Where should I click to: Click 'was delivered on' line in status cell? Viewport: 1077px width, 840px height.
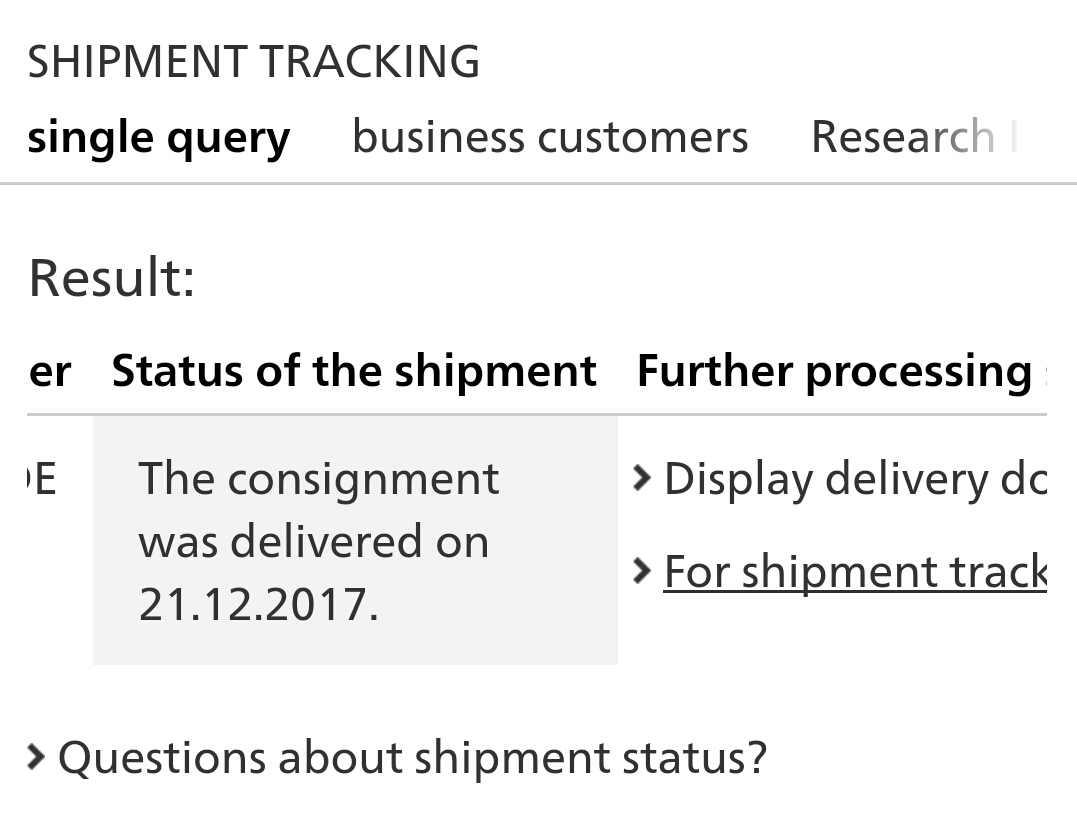pyautogui.click(x=314, y=541)
